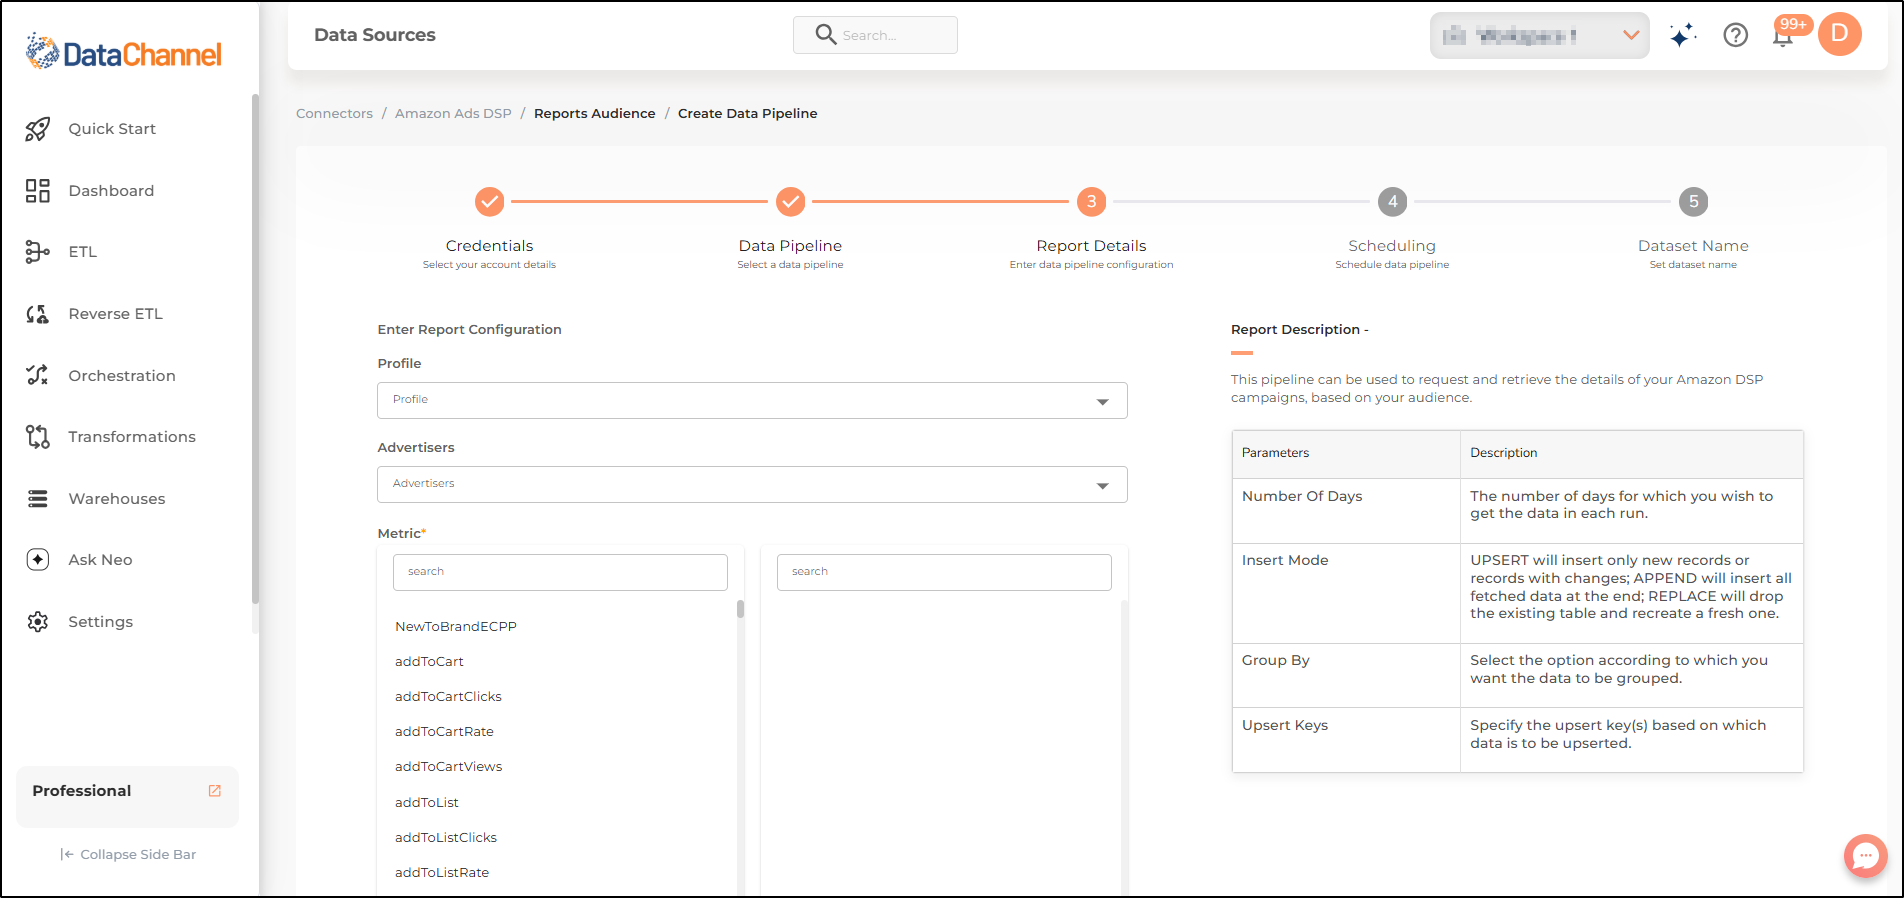Viewport: 1904px width, 898px height.
Task: Click the Orchestration icon
Action: coord(37,375)
